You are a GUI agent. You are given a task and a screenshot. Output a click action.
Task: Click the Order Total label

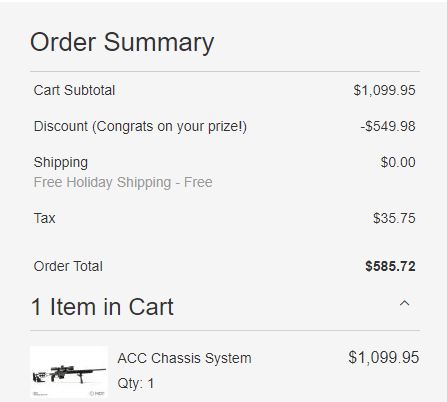tap(68, 266)
